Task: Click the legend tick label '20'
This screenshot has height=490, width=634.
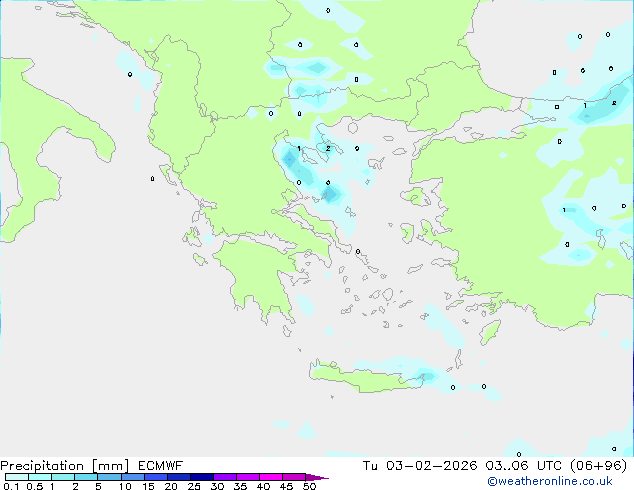Action: pyautogui.click(x=171, y=486)
